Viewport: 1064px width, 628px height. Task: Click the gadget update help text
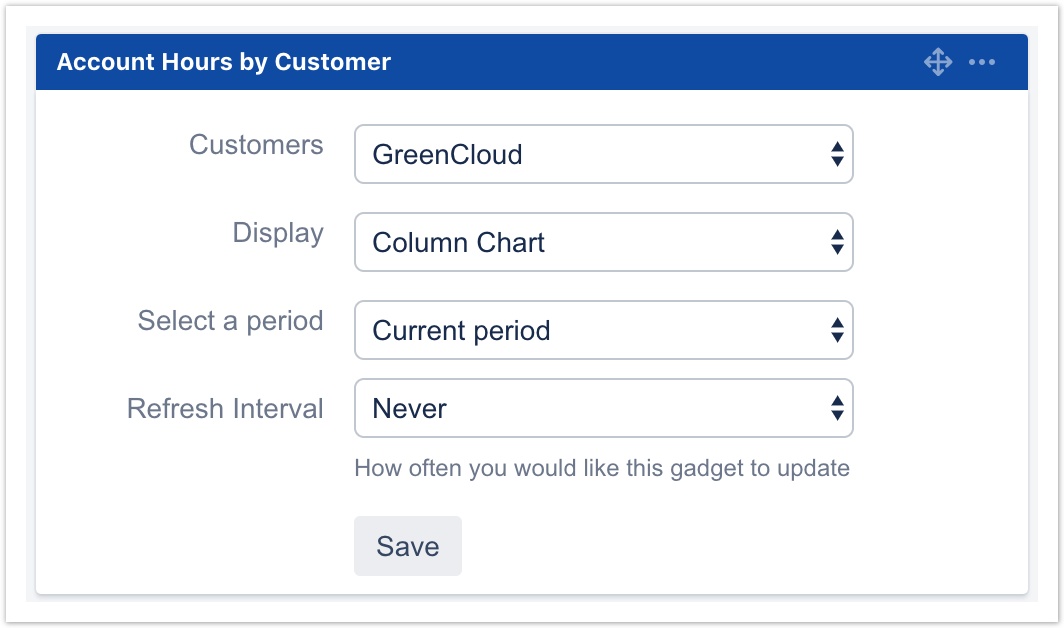tap(602, 468)
